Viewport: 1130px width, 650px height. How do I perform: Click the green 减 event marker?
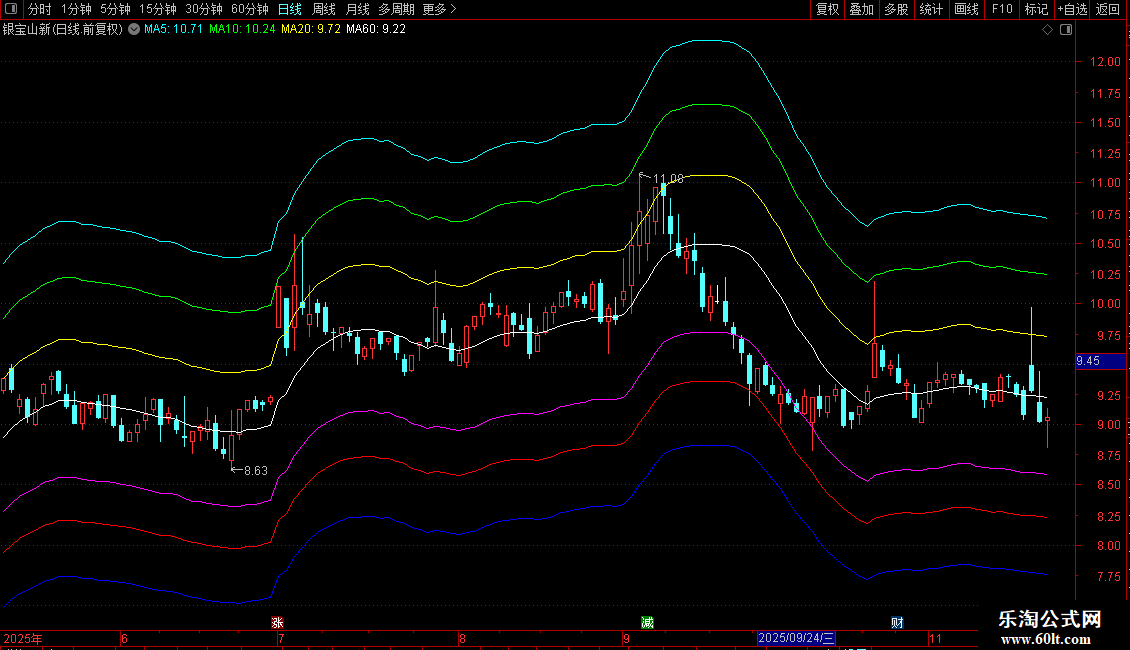tap(647, 623)
